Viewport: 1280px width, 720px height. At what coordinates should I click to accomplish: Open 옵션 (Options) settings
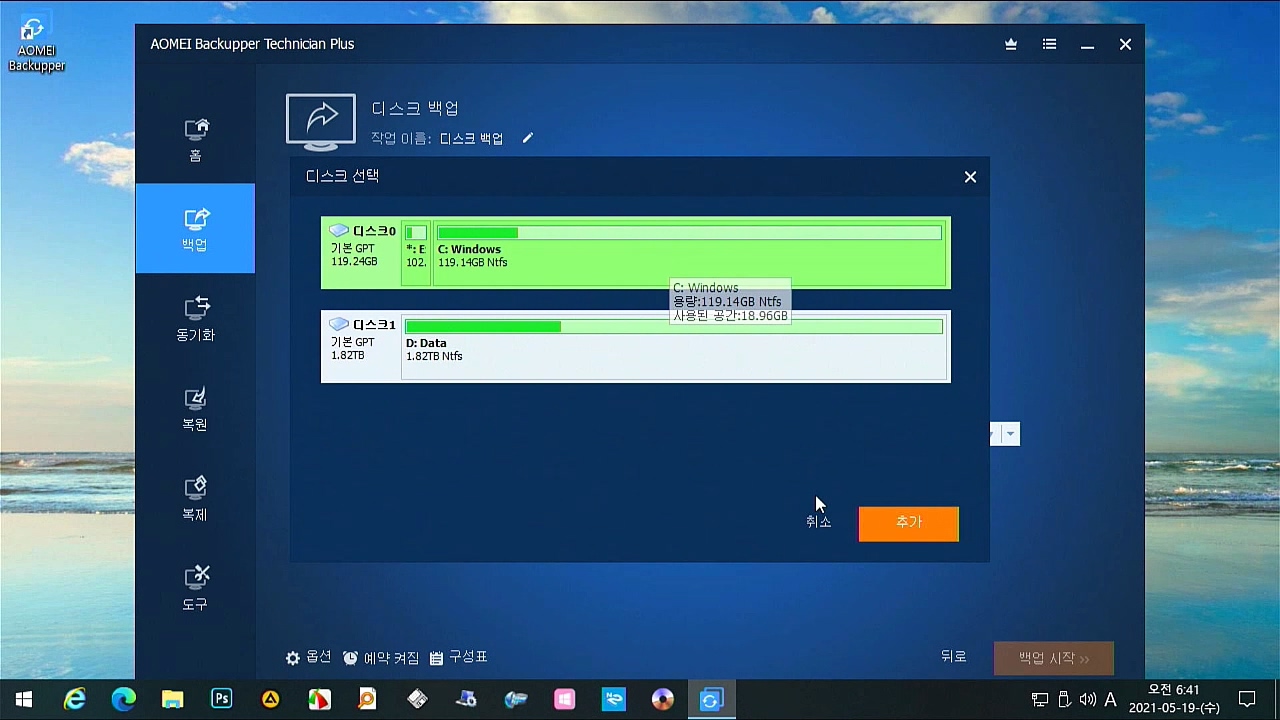308,657
